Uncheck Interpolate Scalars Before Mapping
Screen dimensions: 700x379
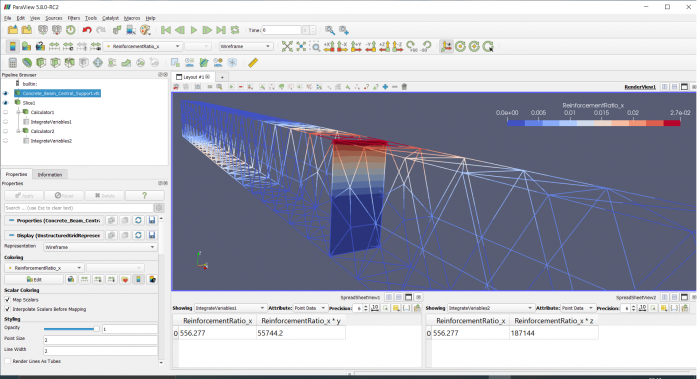click(x=7, y=309)
